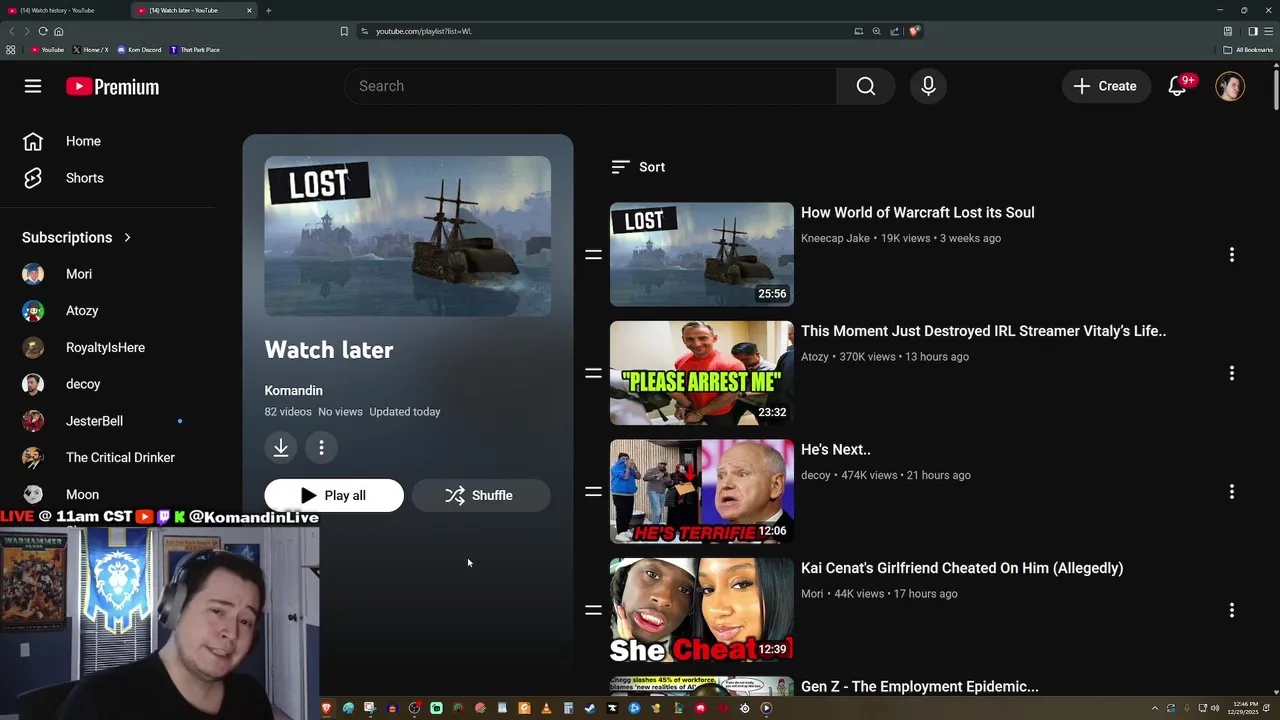The image size is (1280, 720).
Task: Download the Watch later playlist
Action: 281,448
